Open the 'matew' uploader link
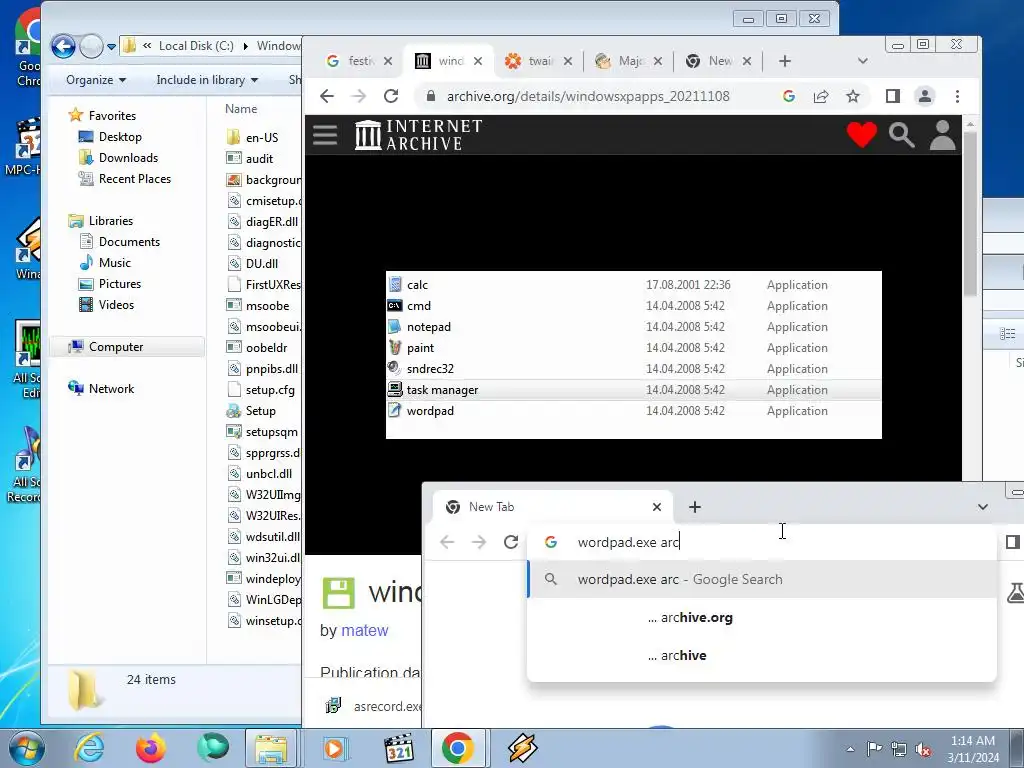1024x768 pixels. pos(364,630)
